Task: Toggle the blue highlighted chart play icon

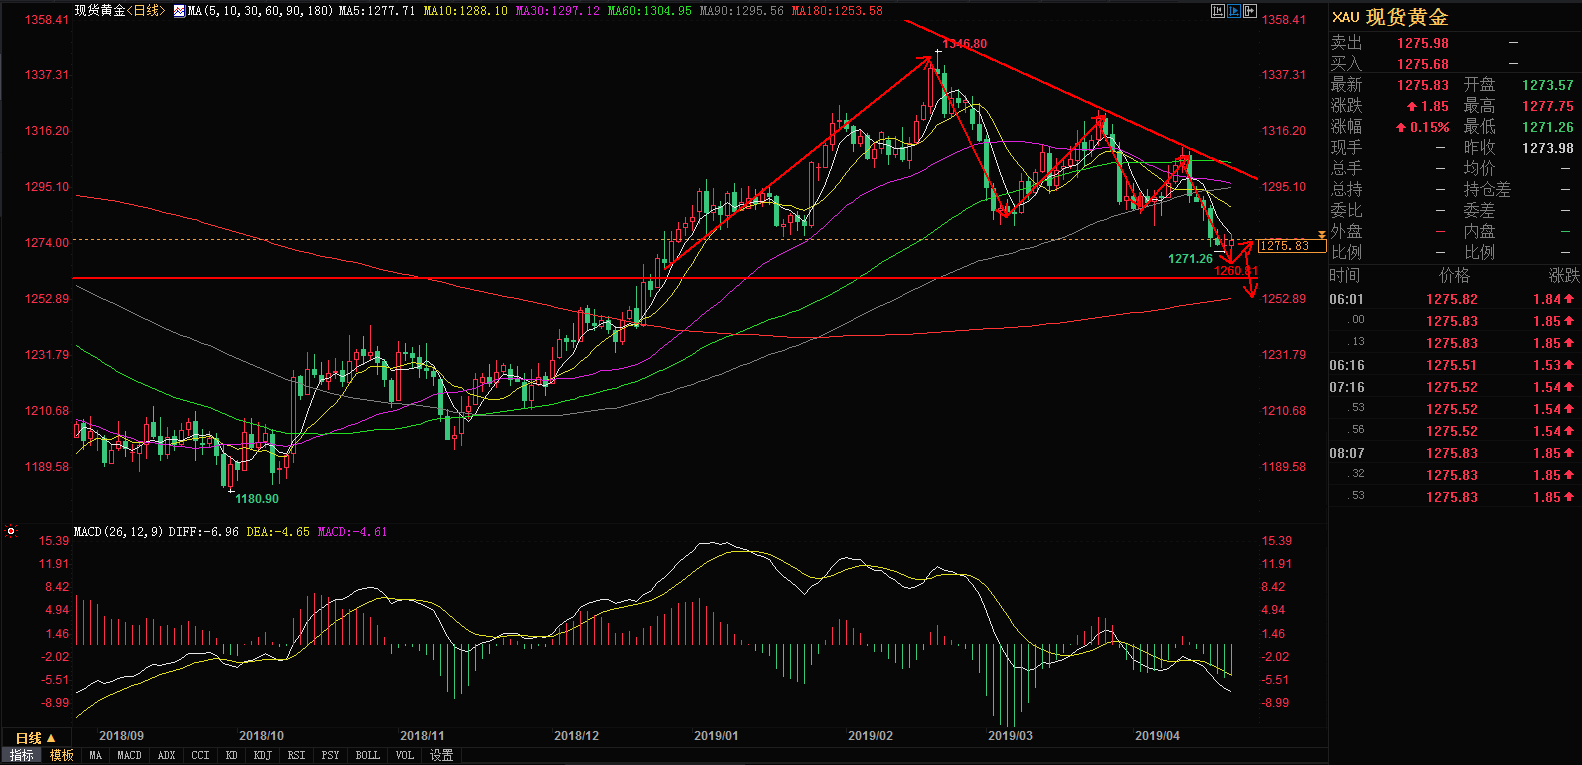Action: (1234, 11)
